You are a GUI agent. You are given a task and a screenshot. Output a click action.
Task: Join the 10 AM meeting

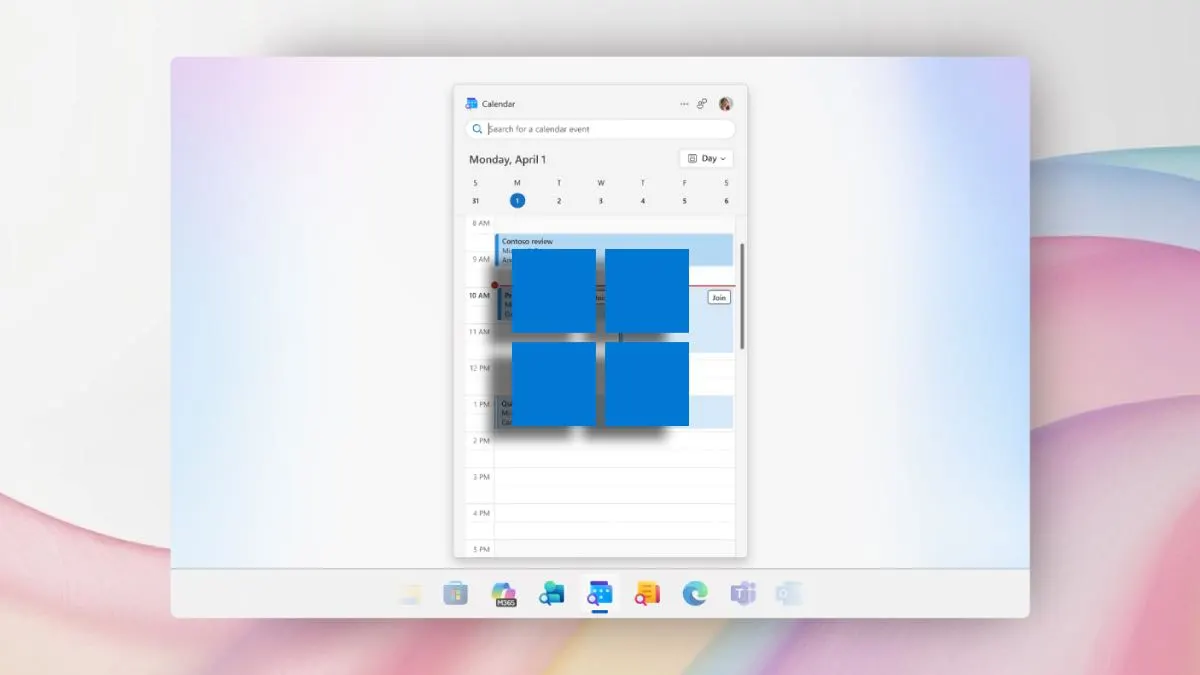pos(718,296)
